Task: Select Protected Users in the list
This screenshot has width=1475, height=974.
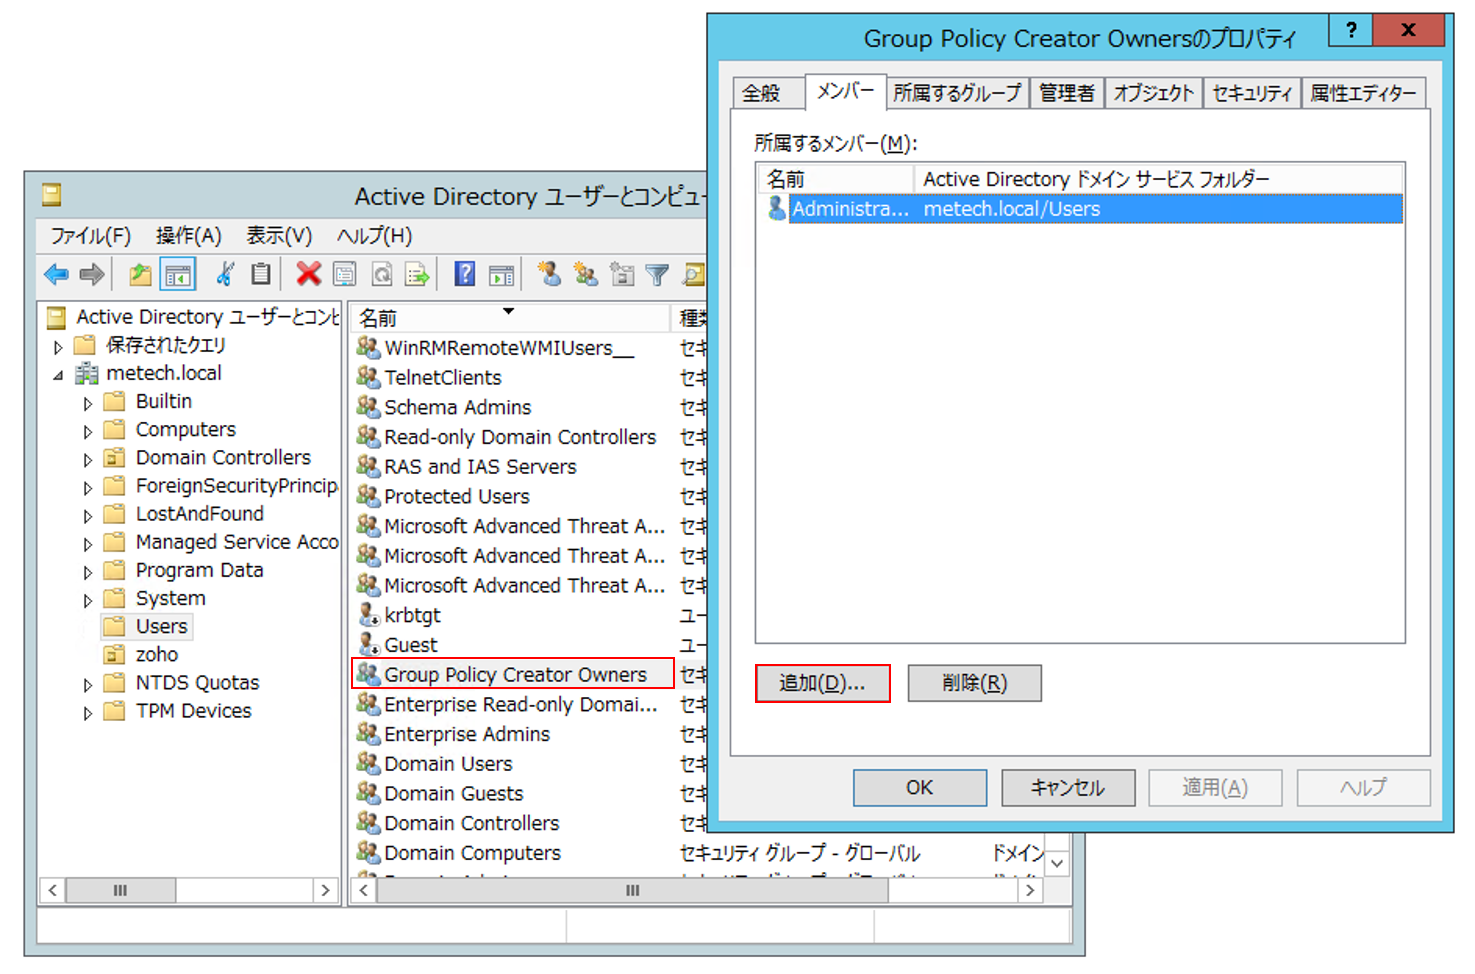Action: [457, 496]
